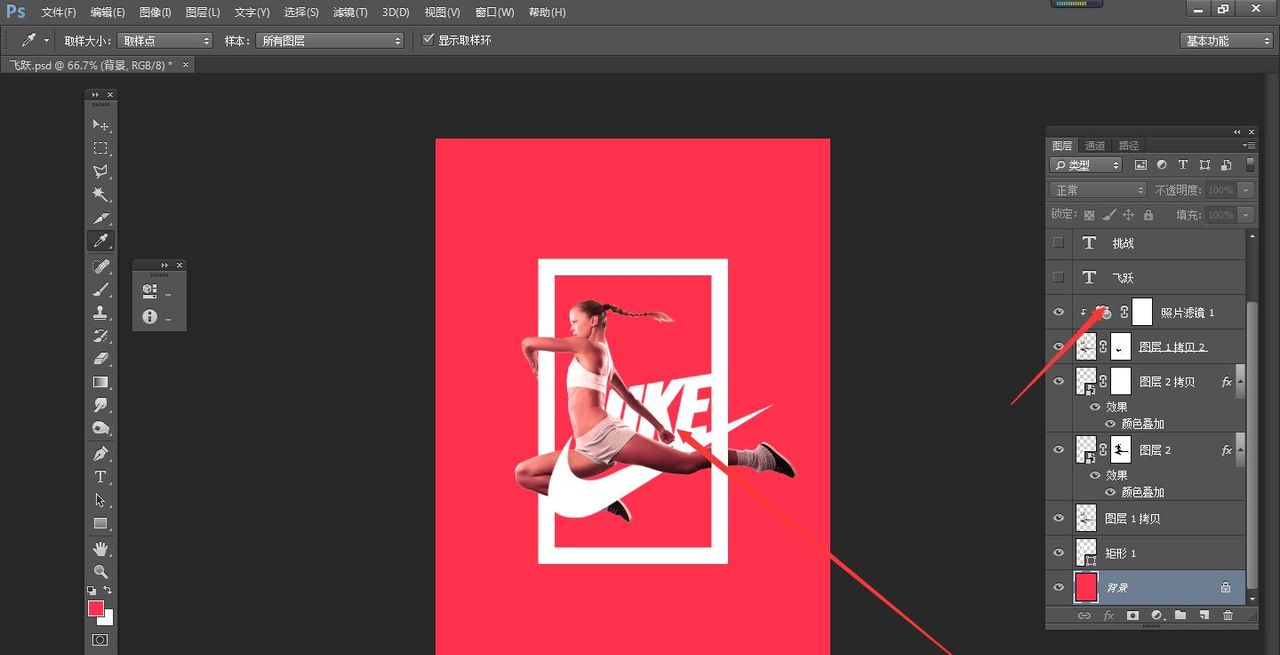The image size is (1280, 655).
Task: Hide the 背景 layer using its eye
Action: pyautogui.click(x=1058, y=587)
